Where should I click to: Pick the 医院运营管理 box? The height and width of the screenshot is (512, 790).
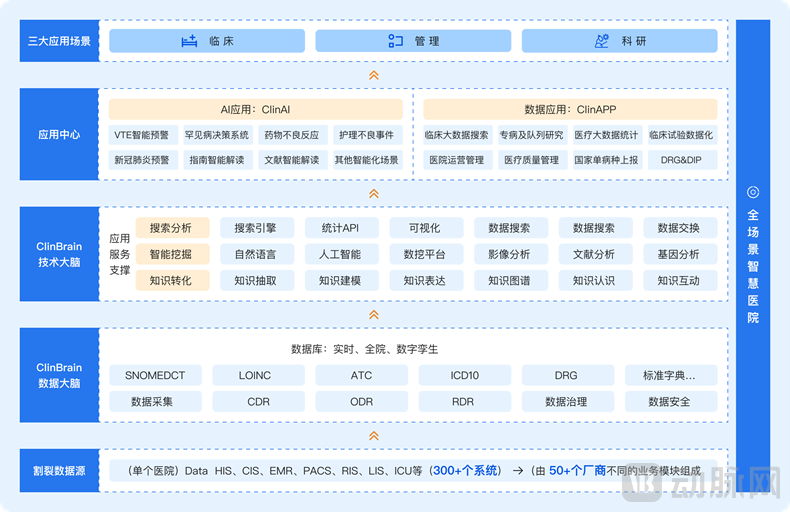tap(457, 160)
